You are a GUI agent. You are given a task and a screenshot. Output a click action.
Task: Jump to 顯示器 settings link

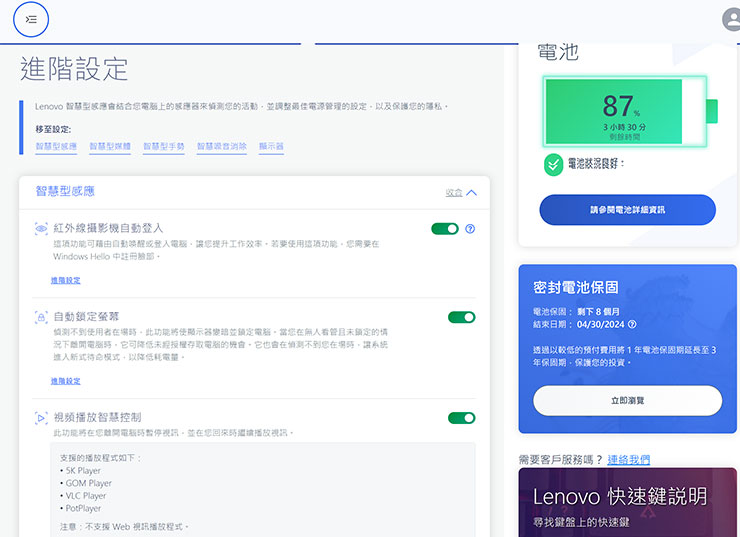(271, 146)
